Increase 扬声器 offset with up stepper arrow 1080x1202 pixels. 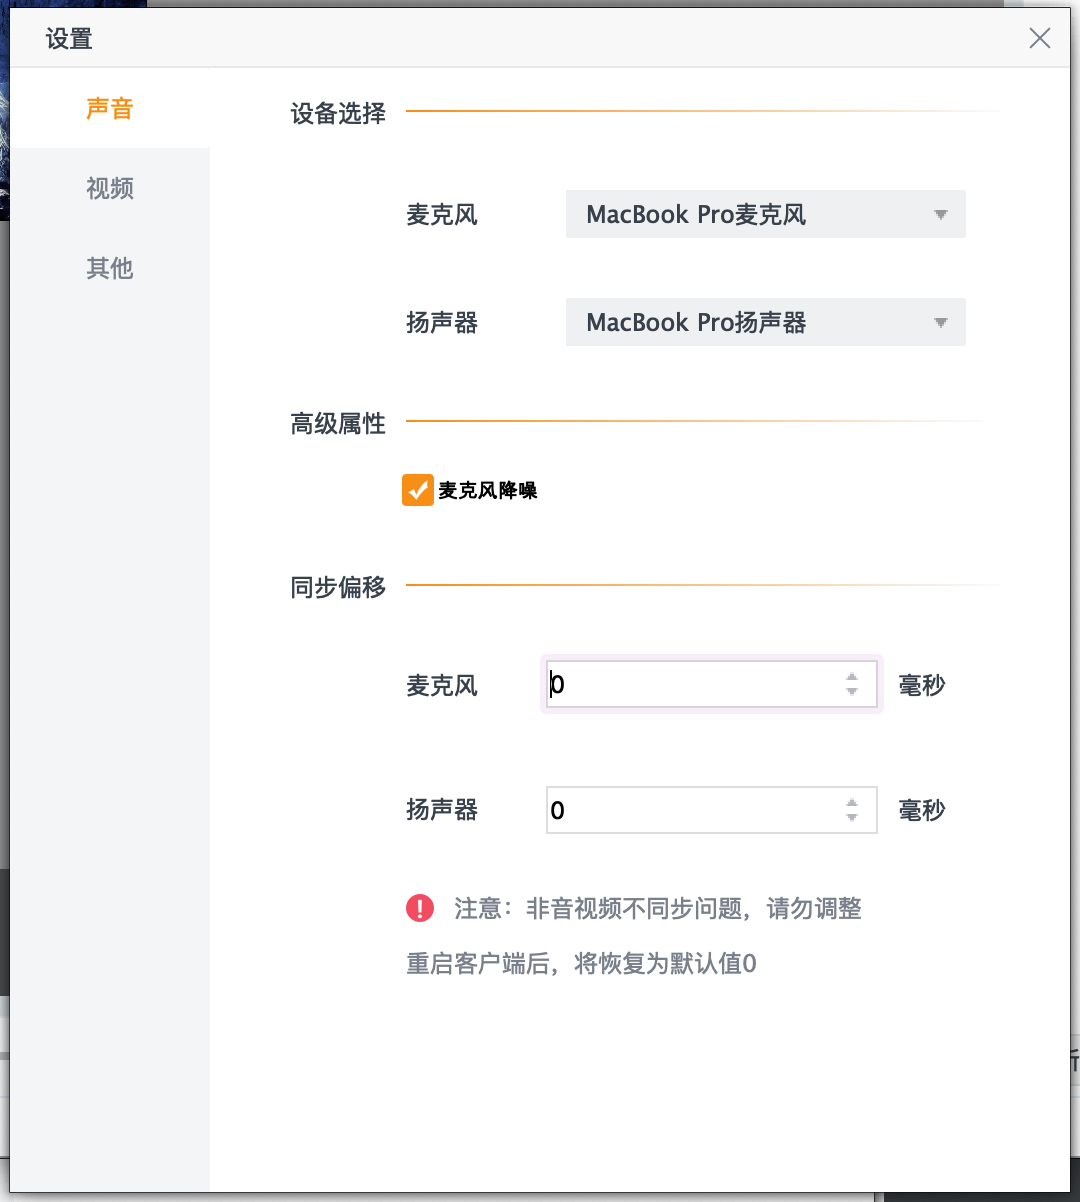(852, 803)
